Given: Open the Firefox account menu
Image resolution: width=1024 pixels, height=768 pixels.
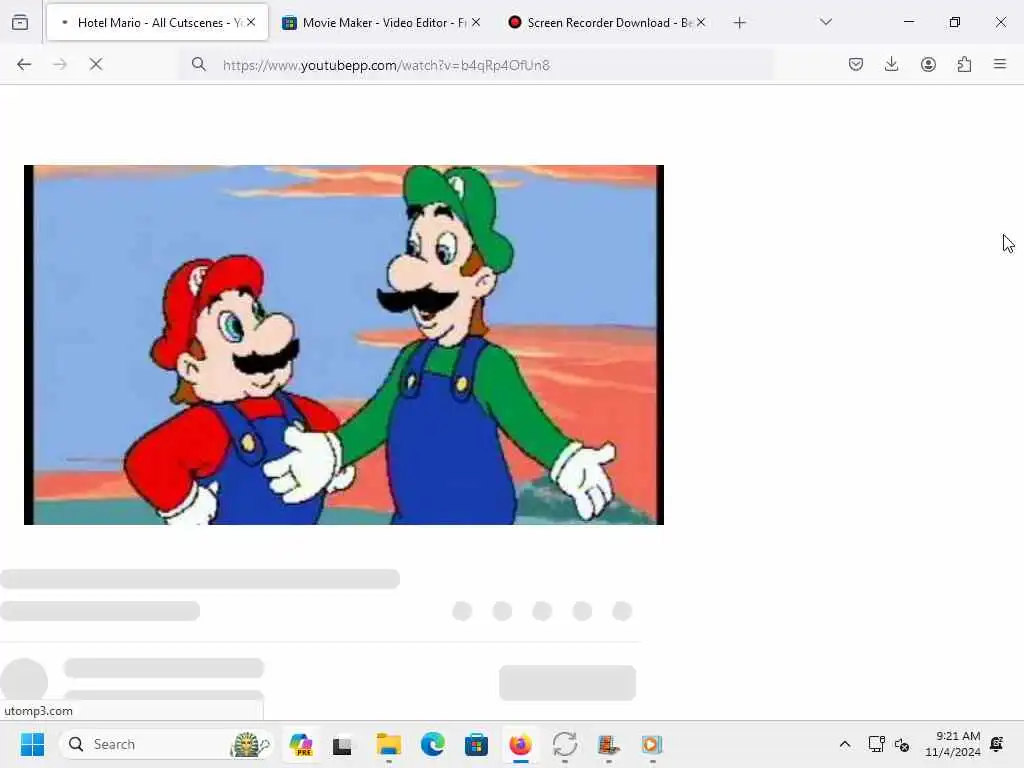Looking at the screenshot, I should pos(928,64).
